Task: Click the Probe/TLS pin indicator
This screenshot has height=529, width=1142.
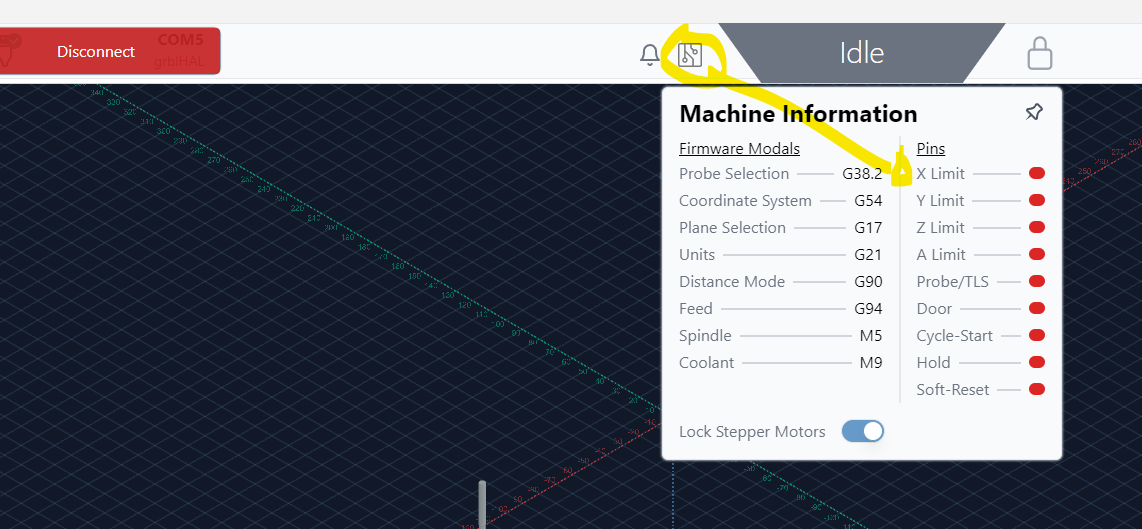Action: (x=1037, y=282)
